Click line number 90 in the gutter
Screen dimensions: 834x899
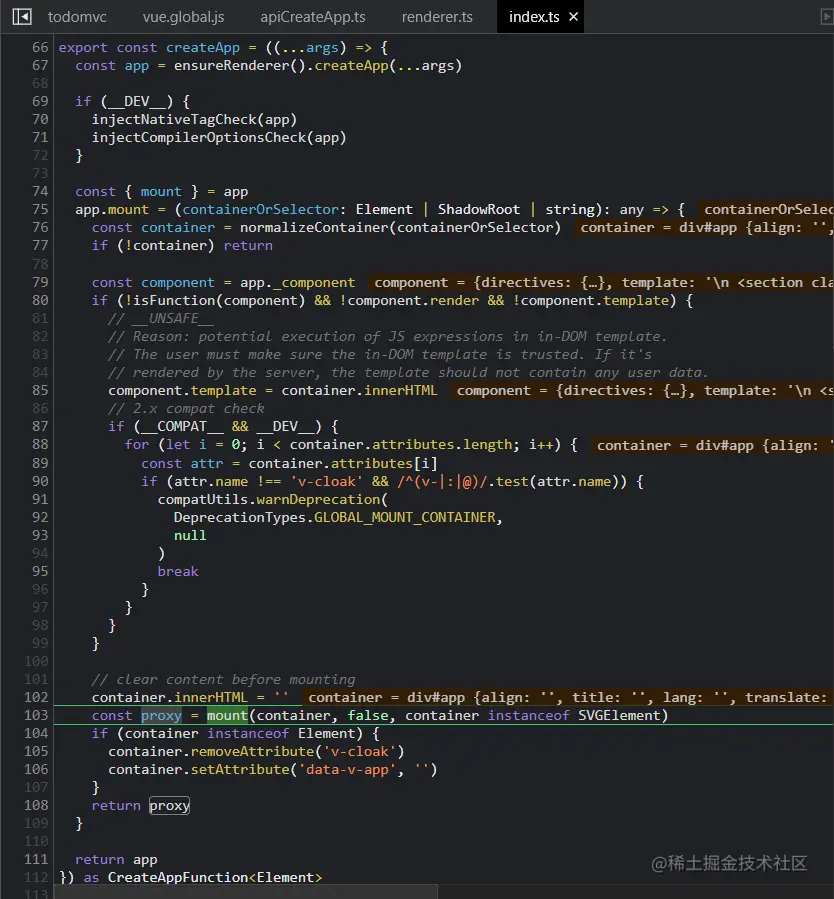coord(40,481)
